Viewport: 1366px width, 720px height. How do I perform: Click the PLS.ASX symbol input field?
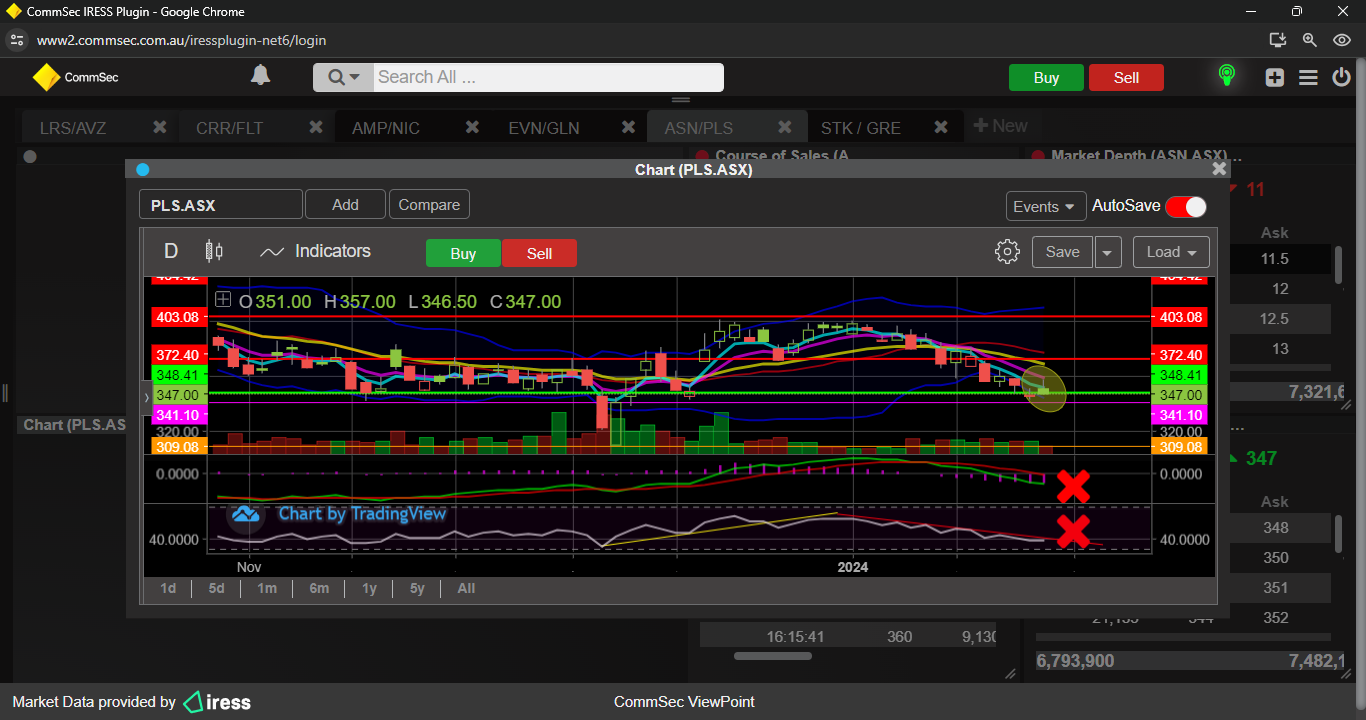pos(220,205)
